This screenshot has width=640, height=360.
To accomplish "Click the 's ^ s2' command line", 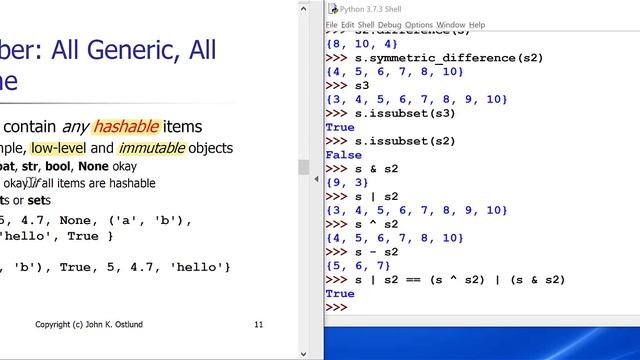I will pyautogui.click(x=362, y=224).
